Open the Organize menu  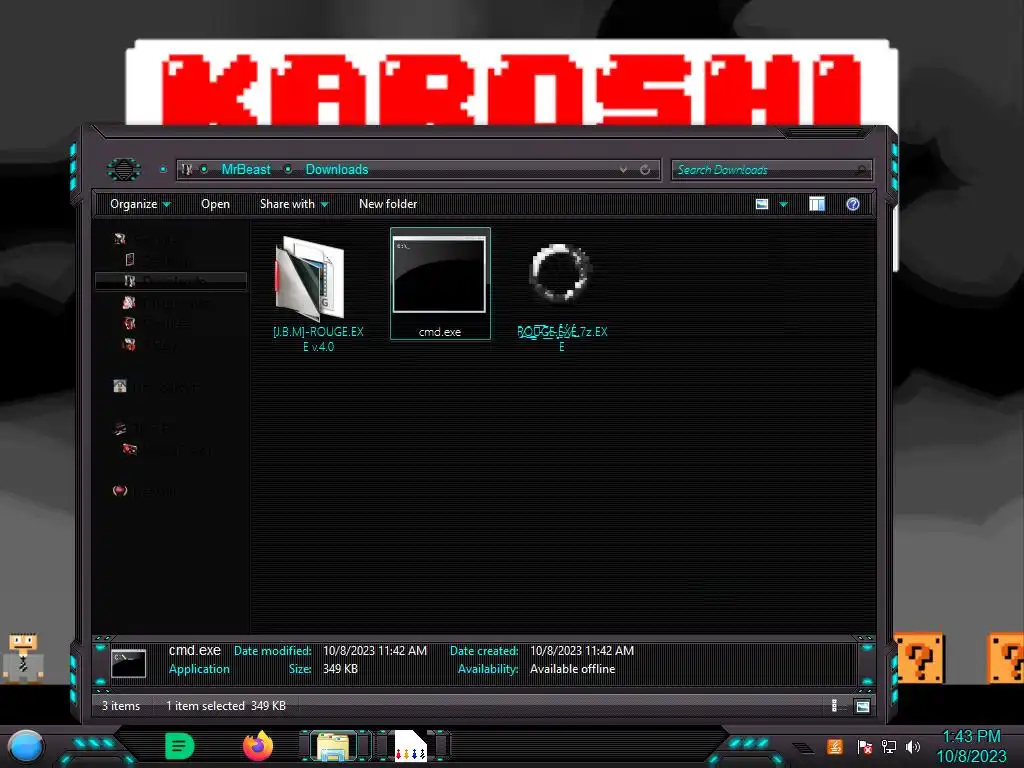pos(140,204)
